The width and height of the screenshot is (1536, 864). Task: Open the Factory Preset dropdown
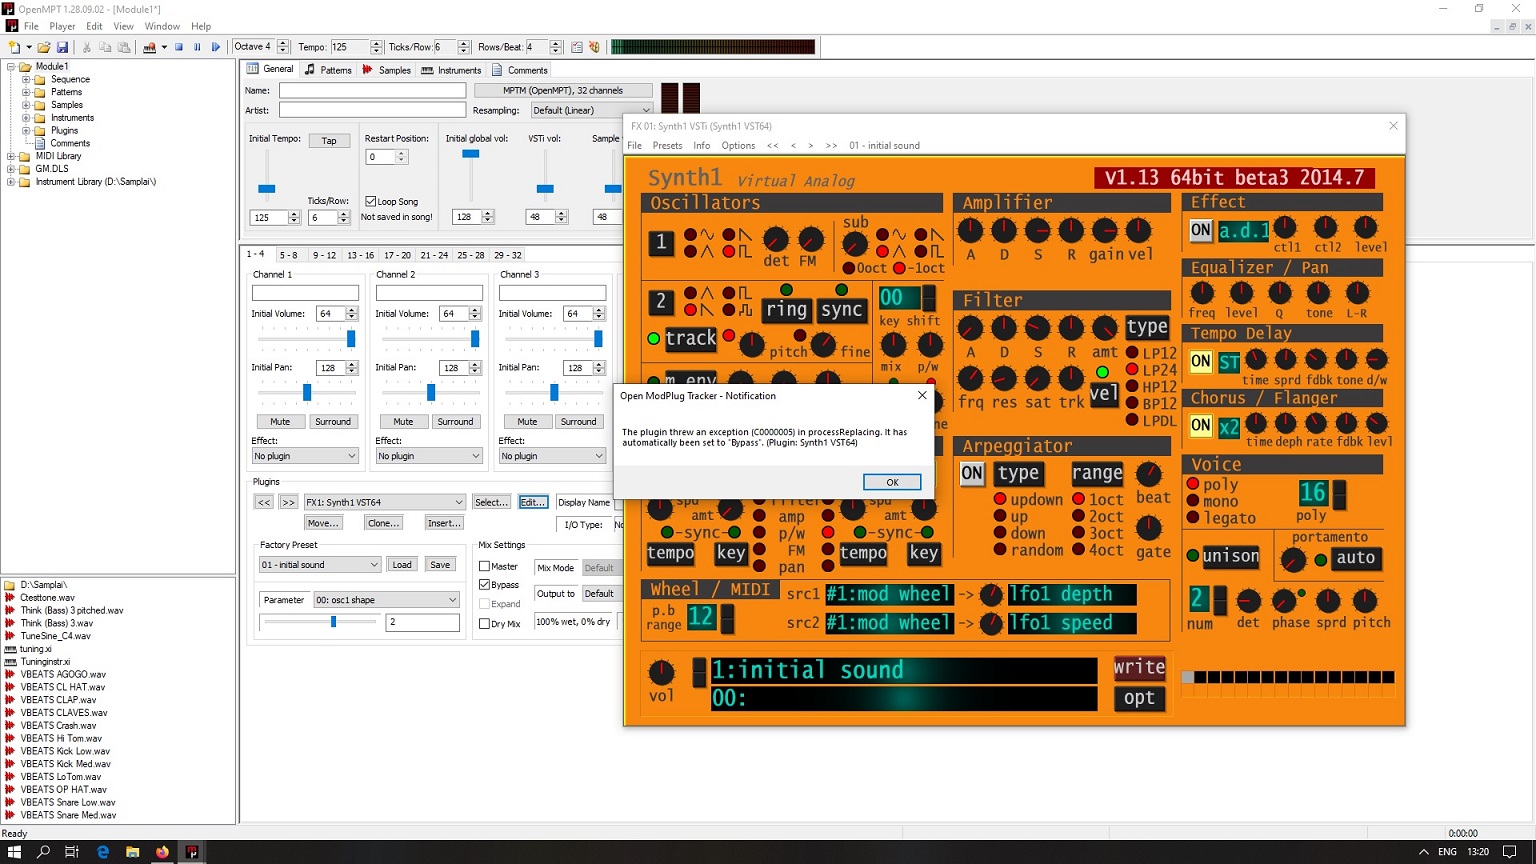point(320,565)
